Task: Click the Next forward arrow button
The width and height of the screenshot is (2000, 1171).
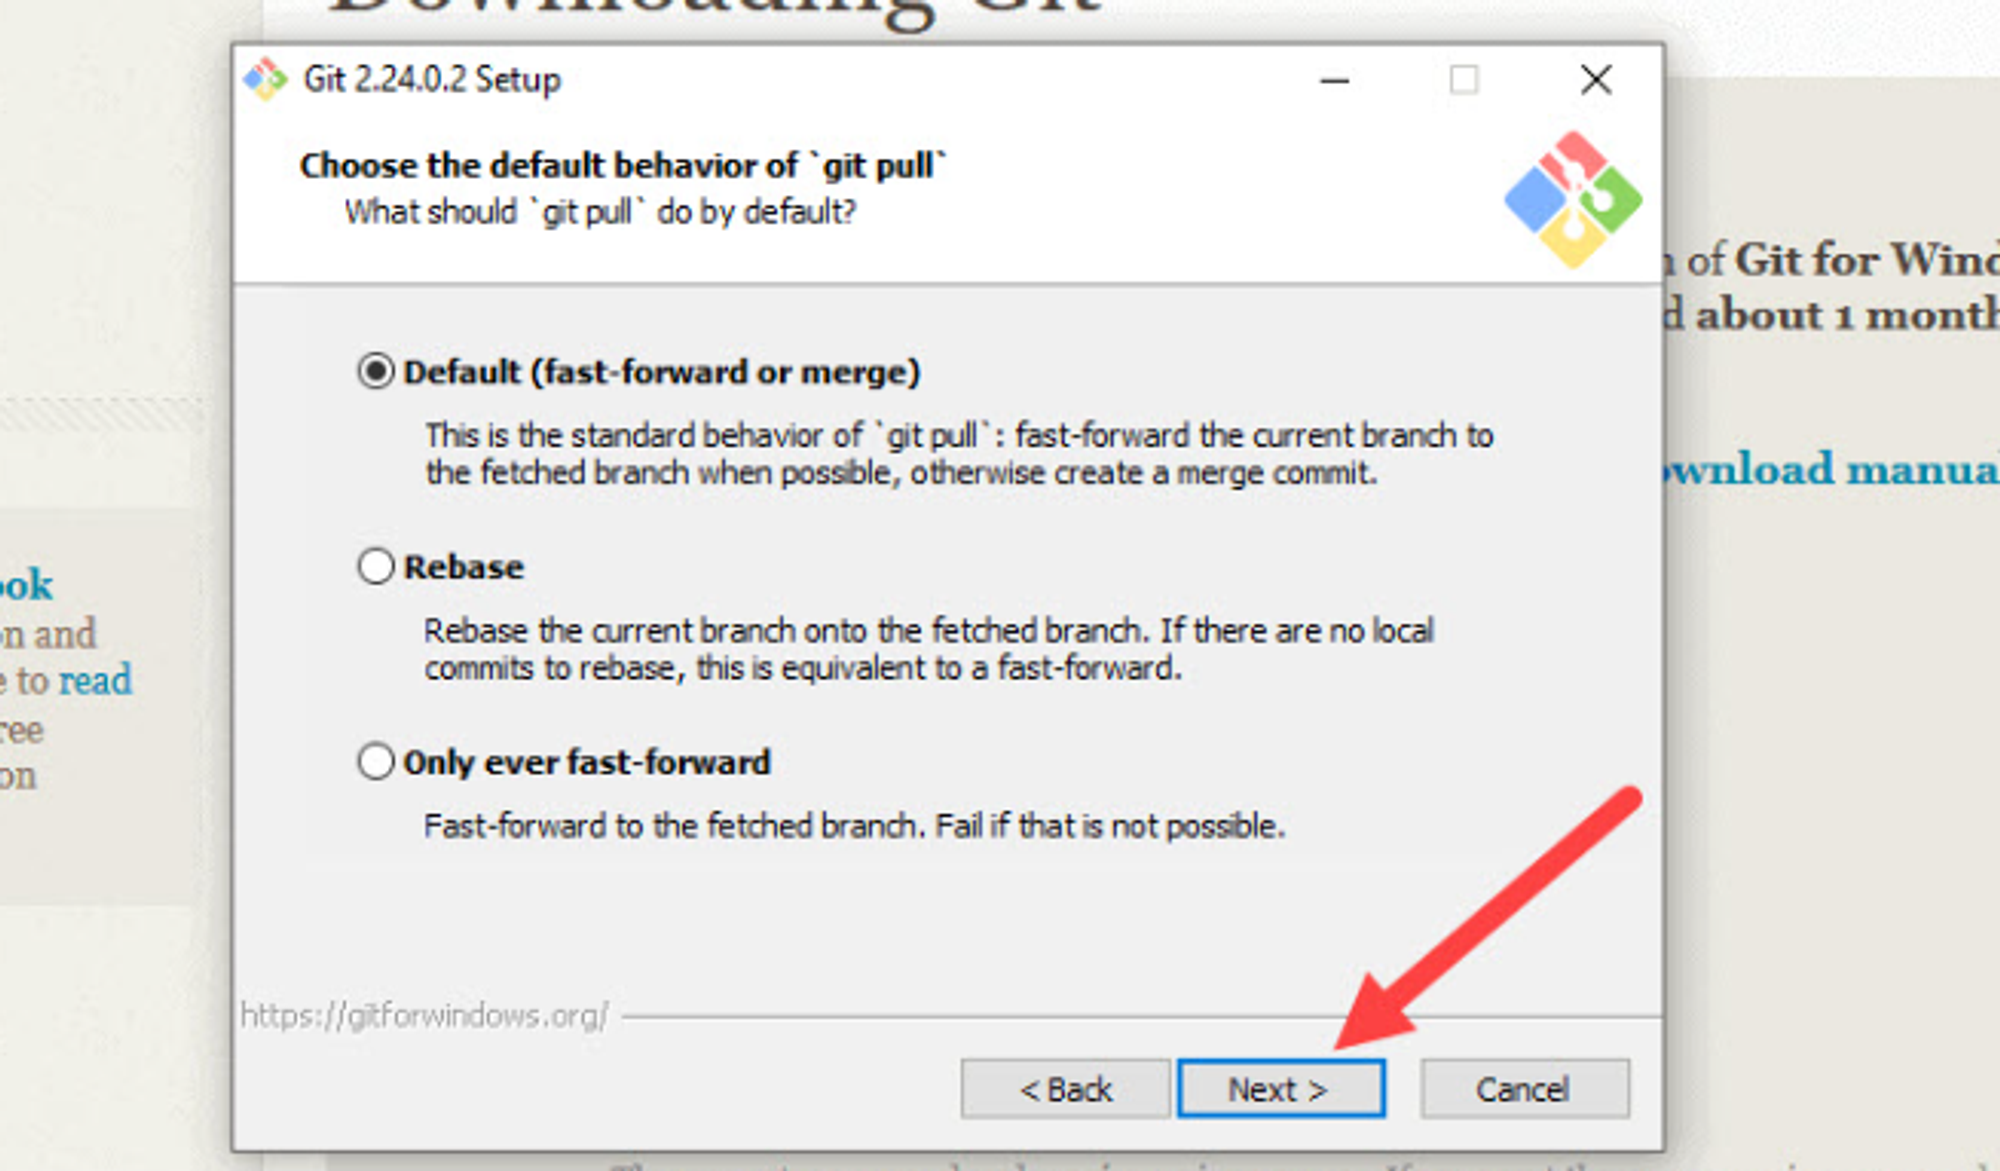Action: click(1277, 1089)
